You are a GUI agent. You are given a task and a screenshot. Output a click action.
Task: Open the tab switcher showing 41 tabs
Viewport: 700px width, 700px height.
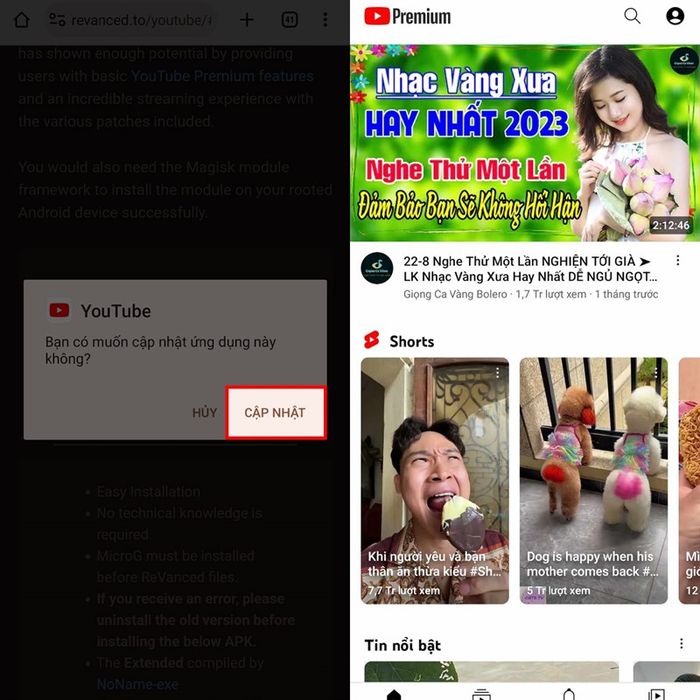290,20
